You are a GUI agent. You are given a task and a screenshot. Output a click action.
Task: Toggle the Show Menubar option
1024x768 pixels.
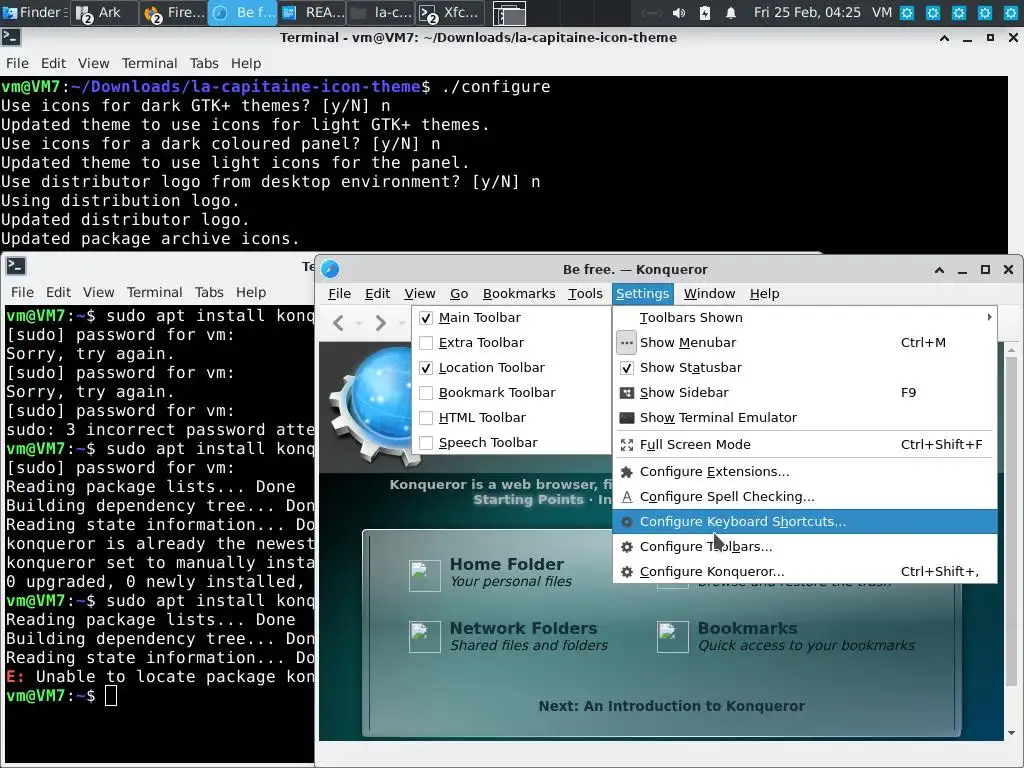[x=805, y=342]
